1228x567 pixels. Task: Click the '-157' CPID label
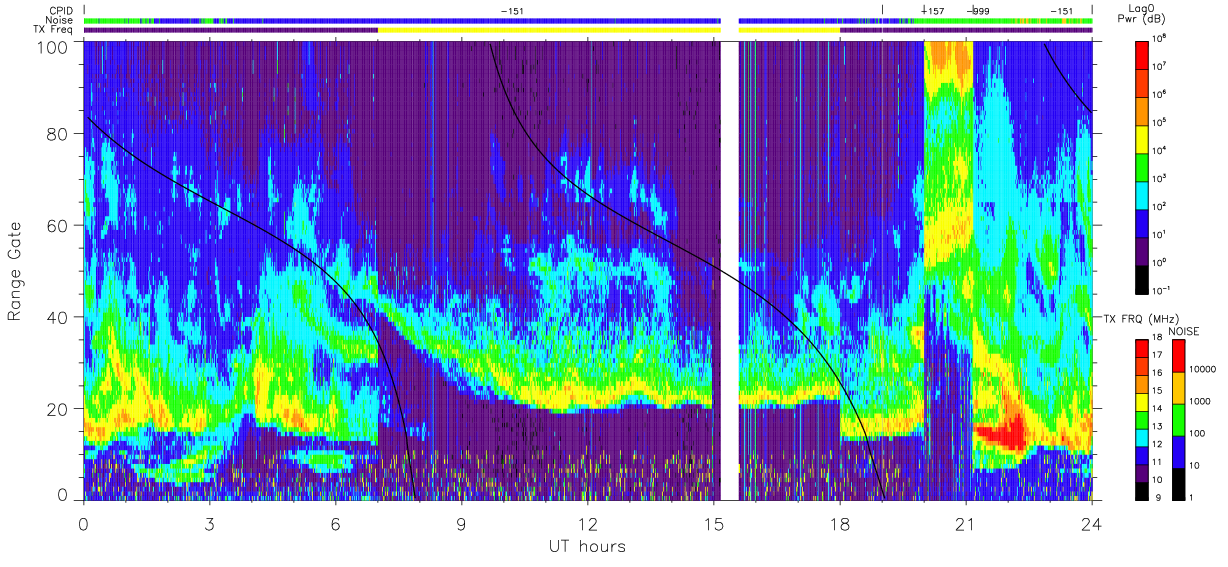point(932,11)
